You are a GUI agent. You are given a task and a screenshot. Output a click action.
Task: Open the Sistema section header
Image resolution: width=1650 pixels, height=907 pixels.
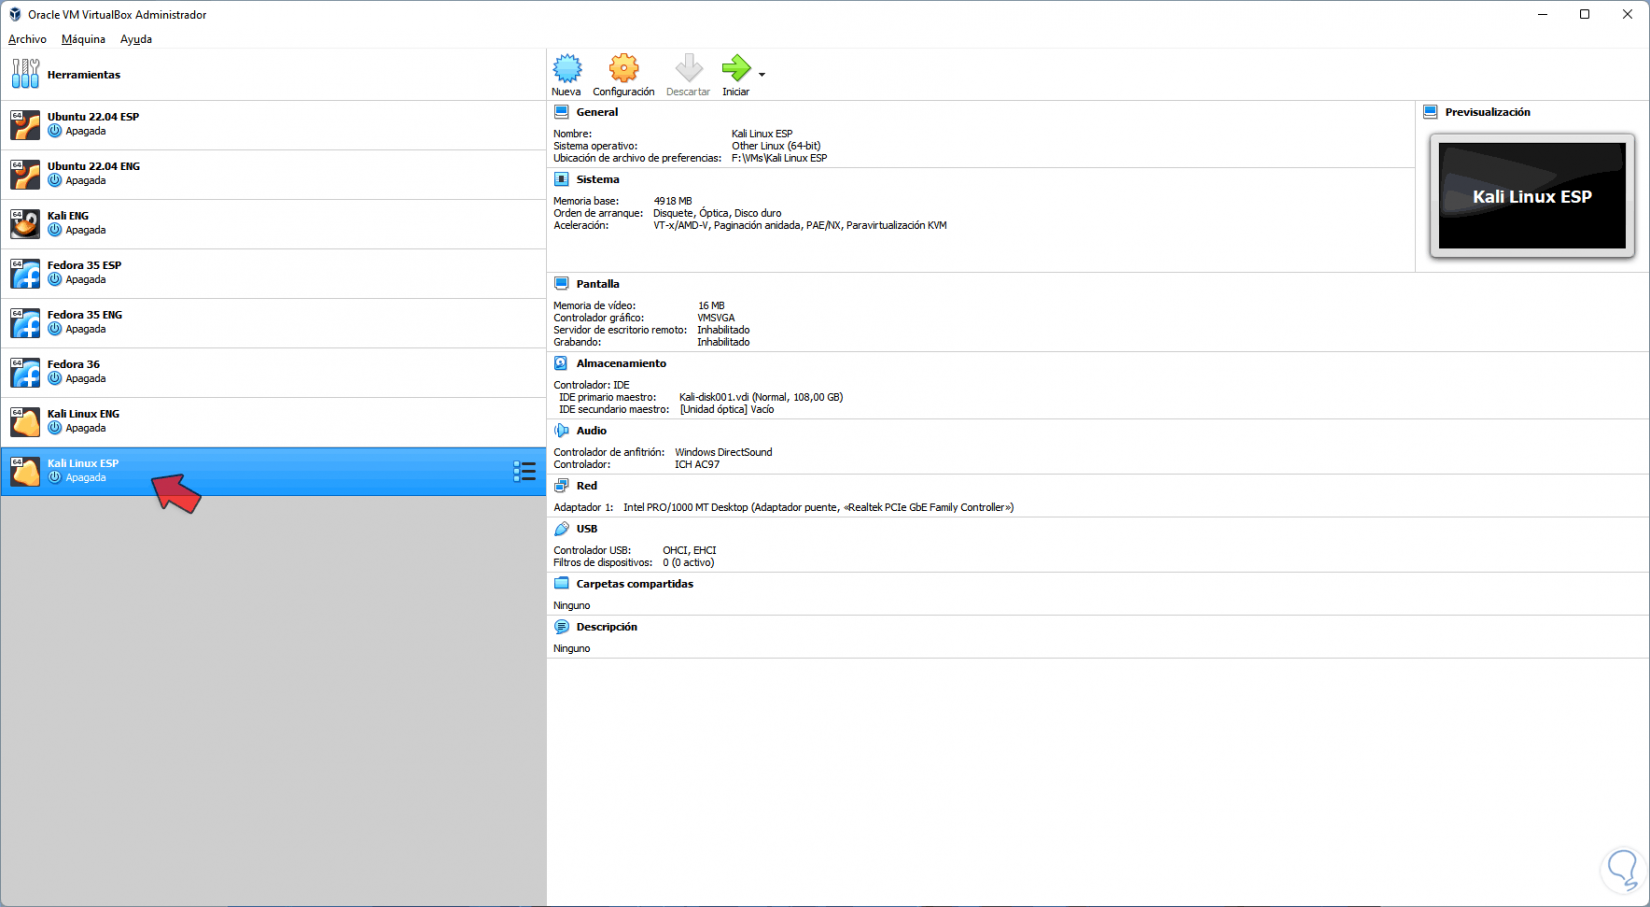coord(598,180)
